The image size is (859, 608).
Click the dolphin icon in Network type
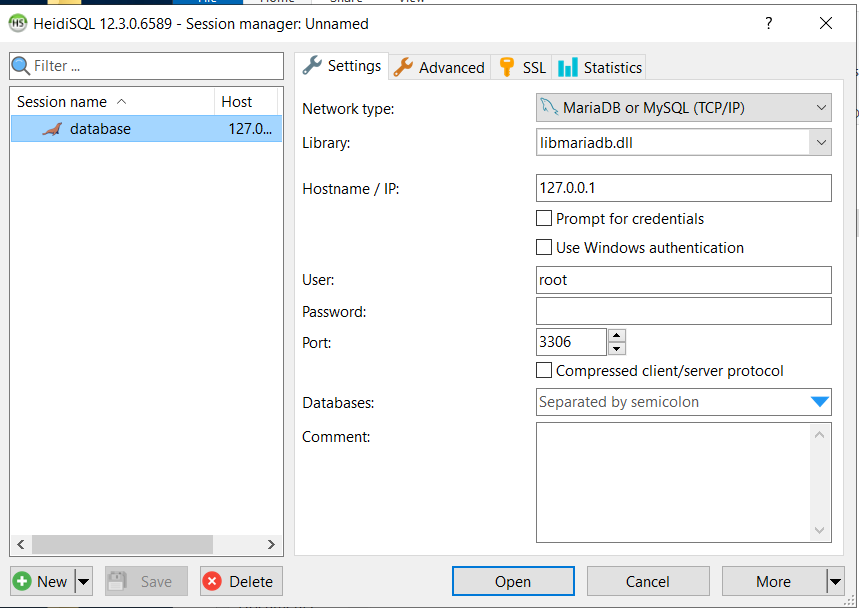[549, 106]
